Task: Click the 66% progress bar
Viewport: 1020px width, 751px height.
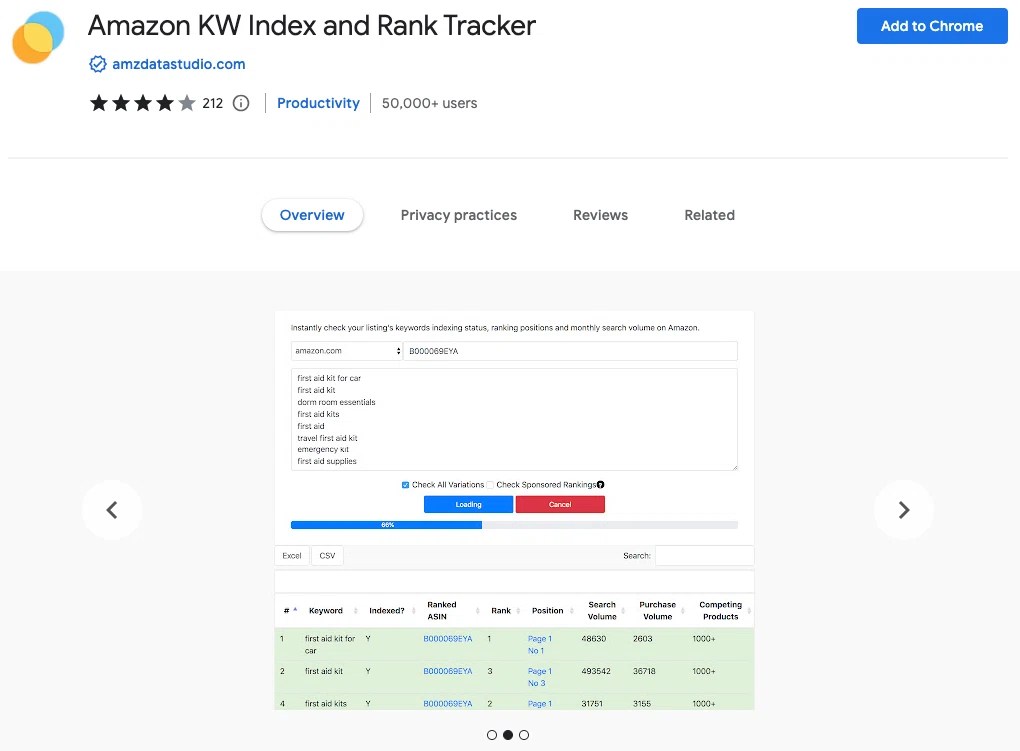Action: tap(387, 525)
